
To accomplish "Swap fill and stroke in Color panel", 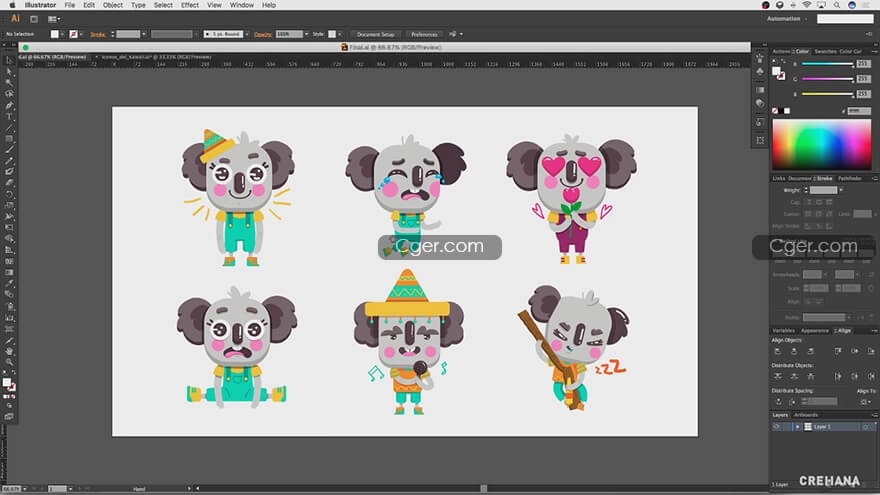I will (783, 61).
